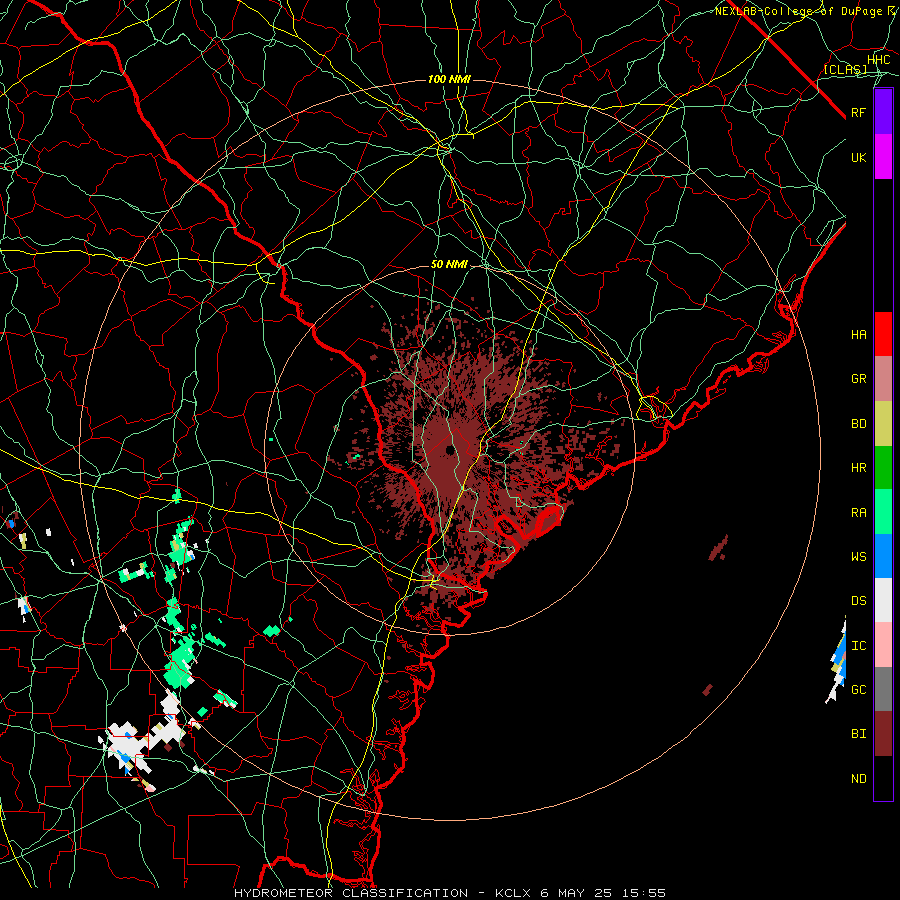This screenshot has width=900, height=900.
Task: Click the RA light green legend swatch
Action: (x=883, y=512)
